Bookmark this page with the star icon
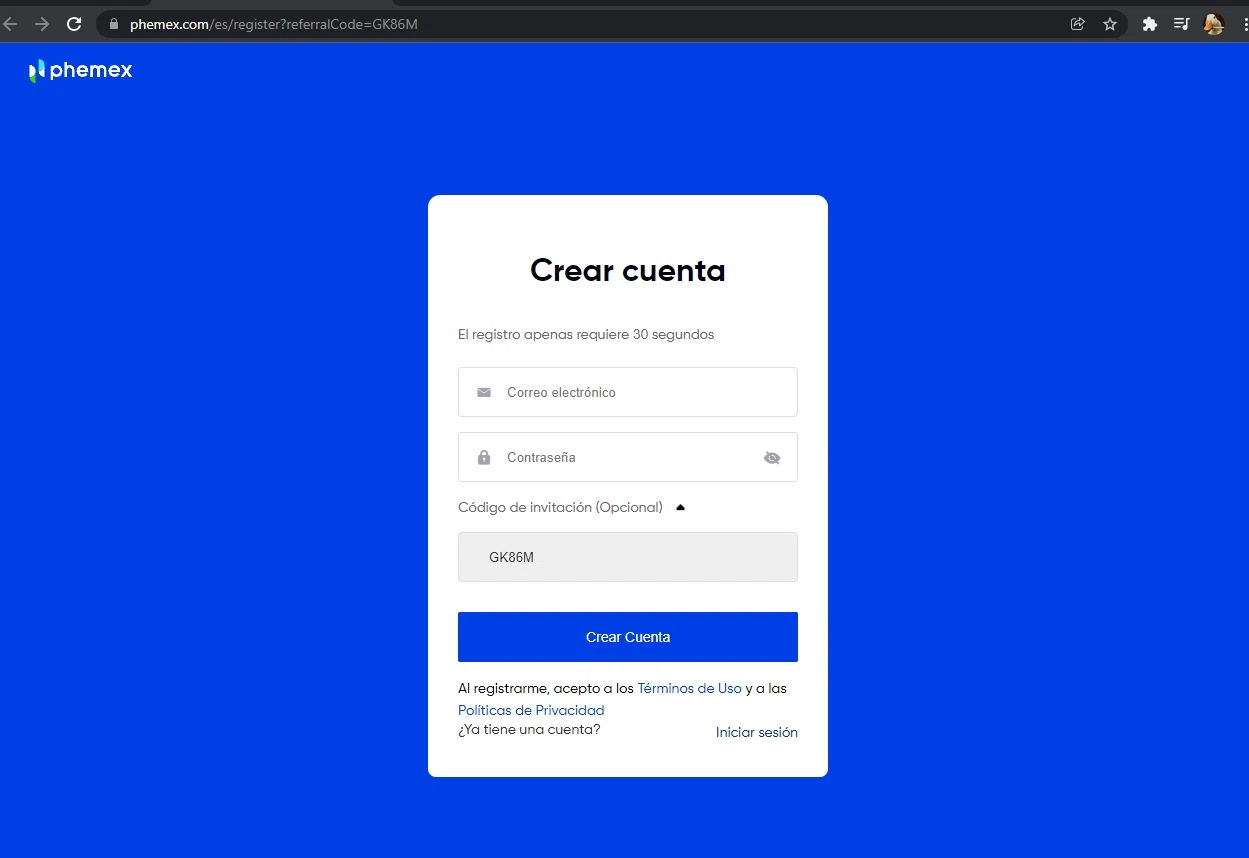 click(x=1110, y=24)
